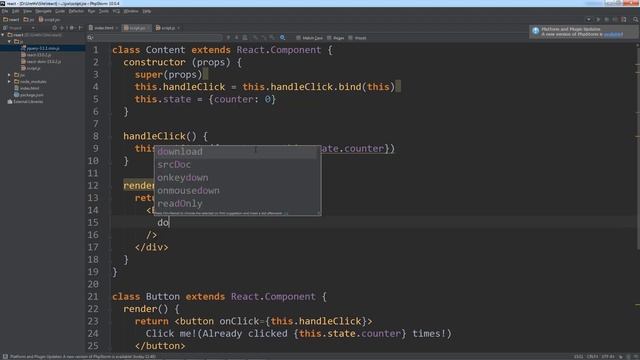Viewport: 640px width, 360px height.
Task: Hide the Project panel
Action: [80, 28]
